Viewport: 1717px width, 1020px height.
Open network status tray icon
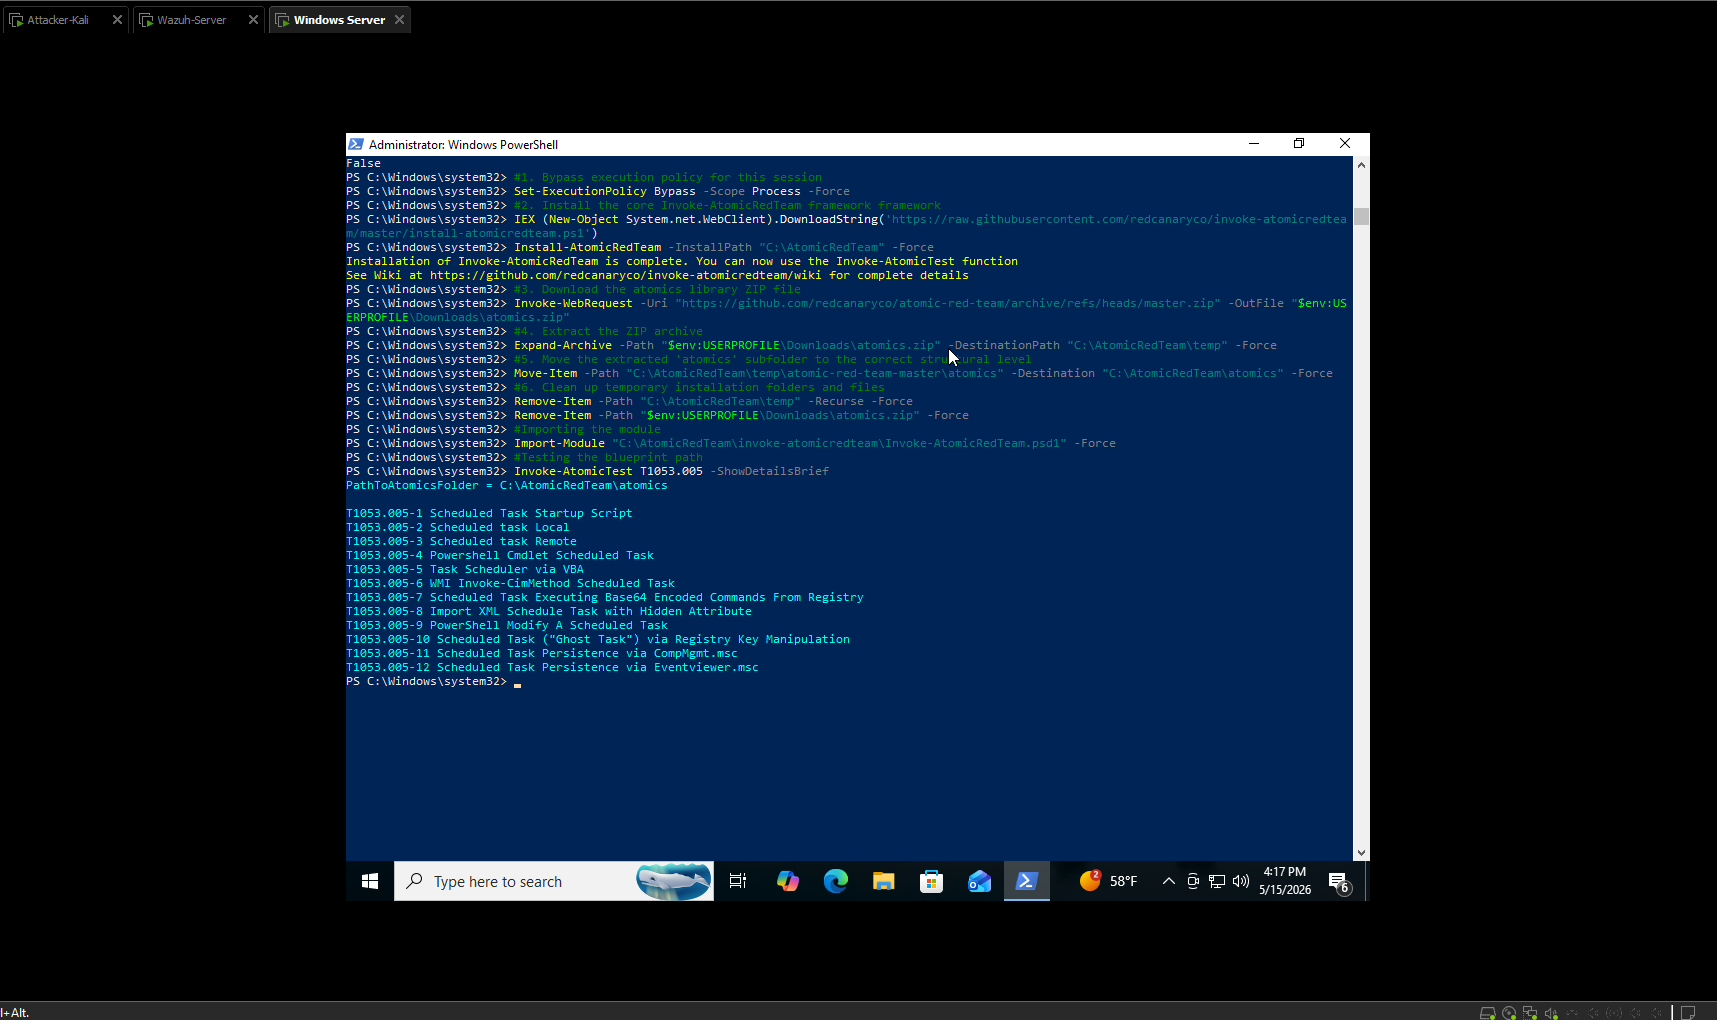pyautogui.click(x=1217, y=881)
